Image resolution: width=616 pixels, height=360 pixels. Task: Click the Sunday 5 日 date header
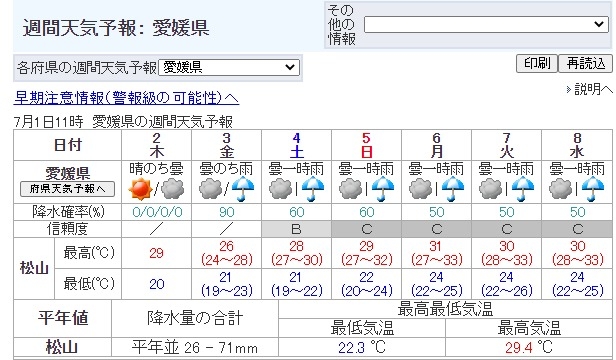[x=366, y=145]
